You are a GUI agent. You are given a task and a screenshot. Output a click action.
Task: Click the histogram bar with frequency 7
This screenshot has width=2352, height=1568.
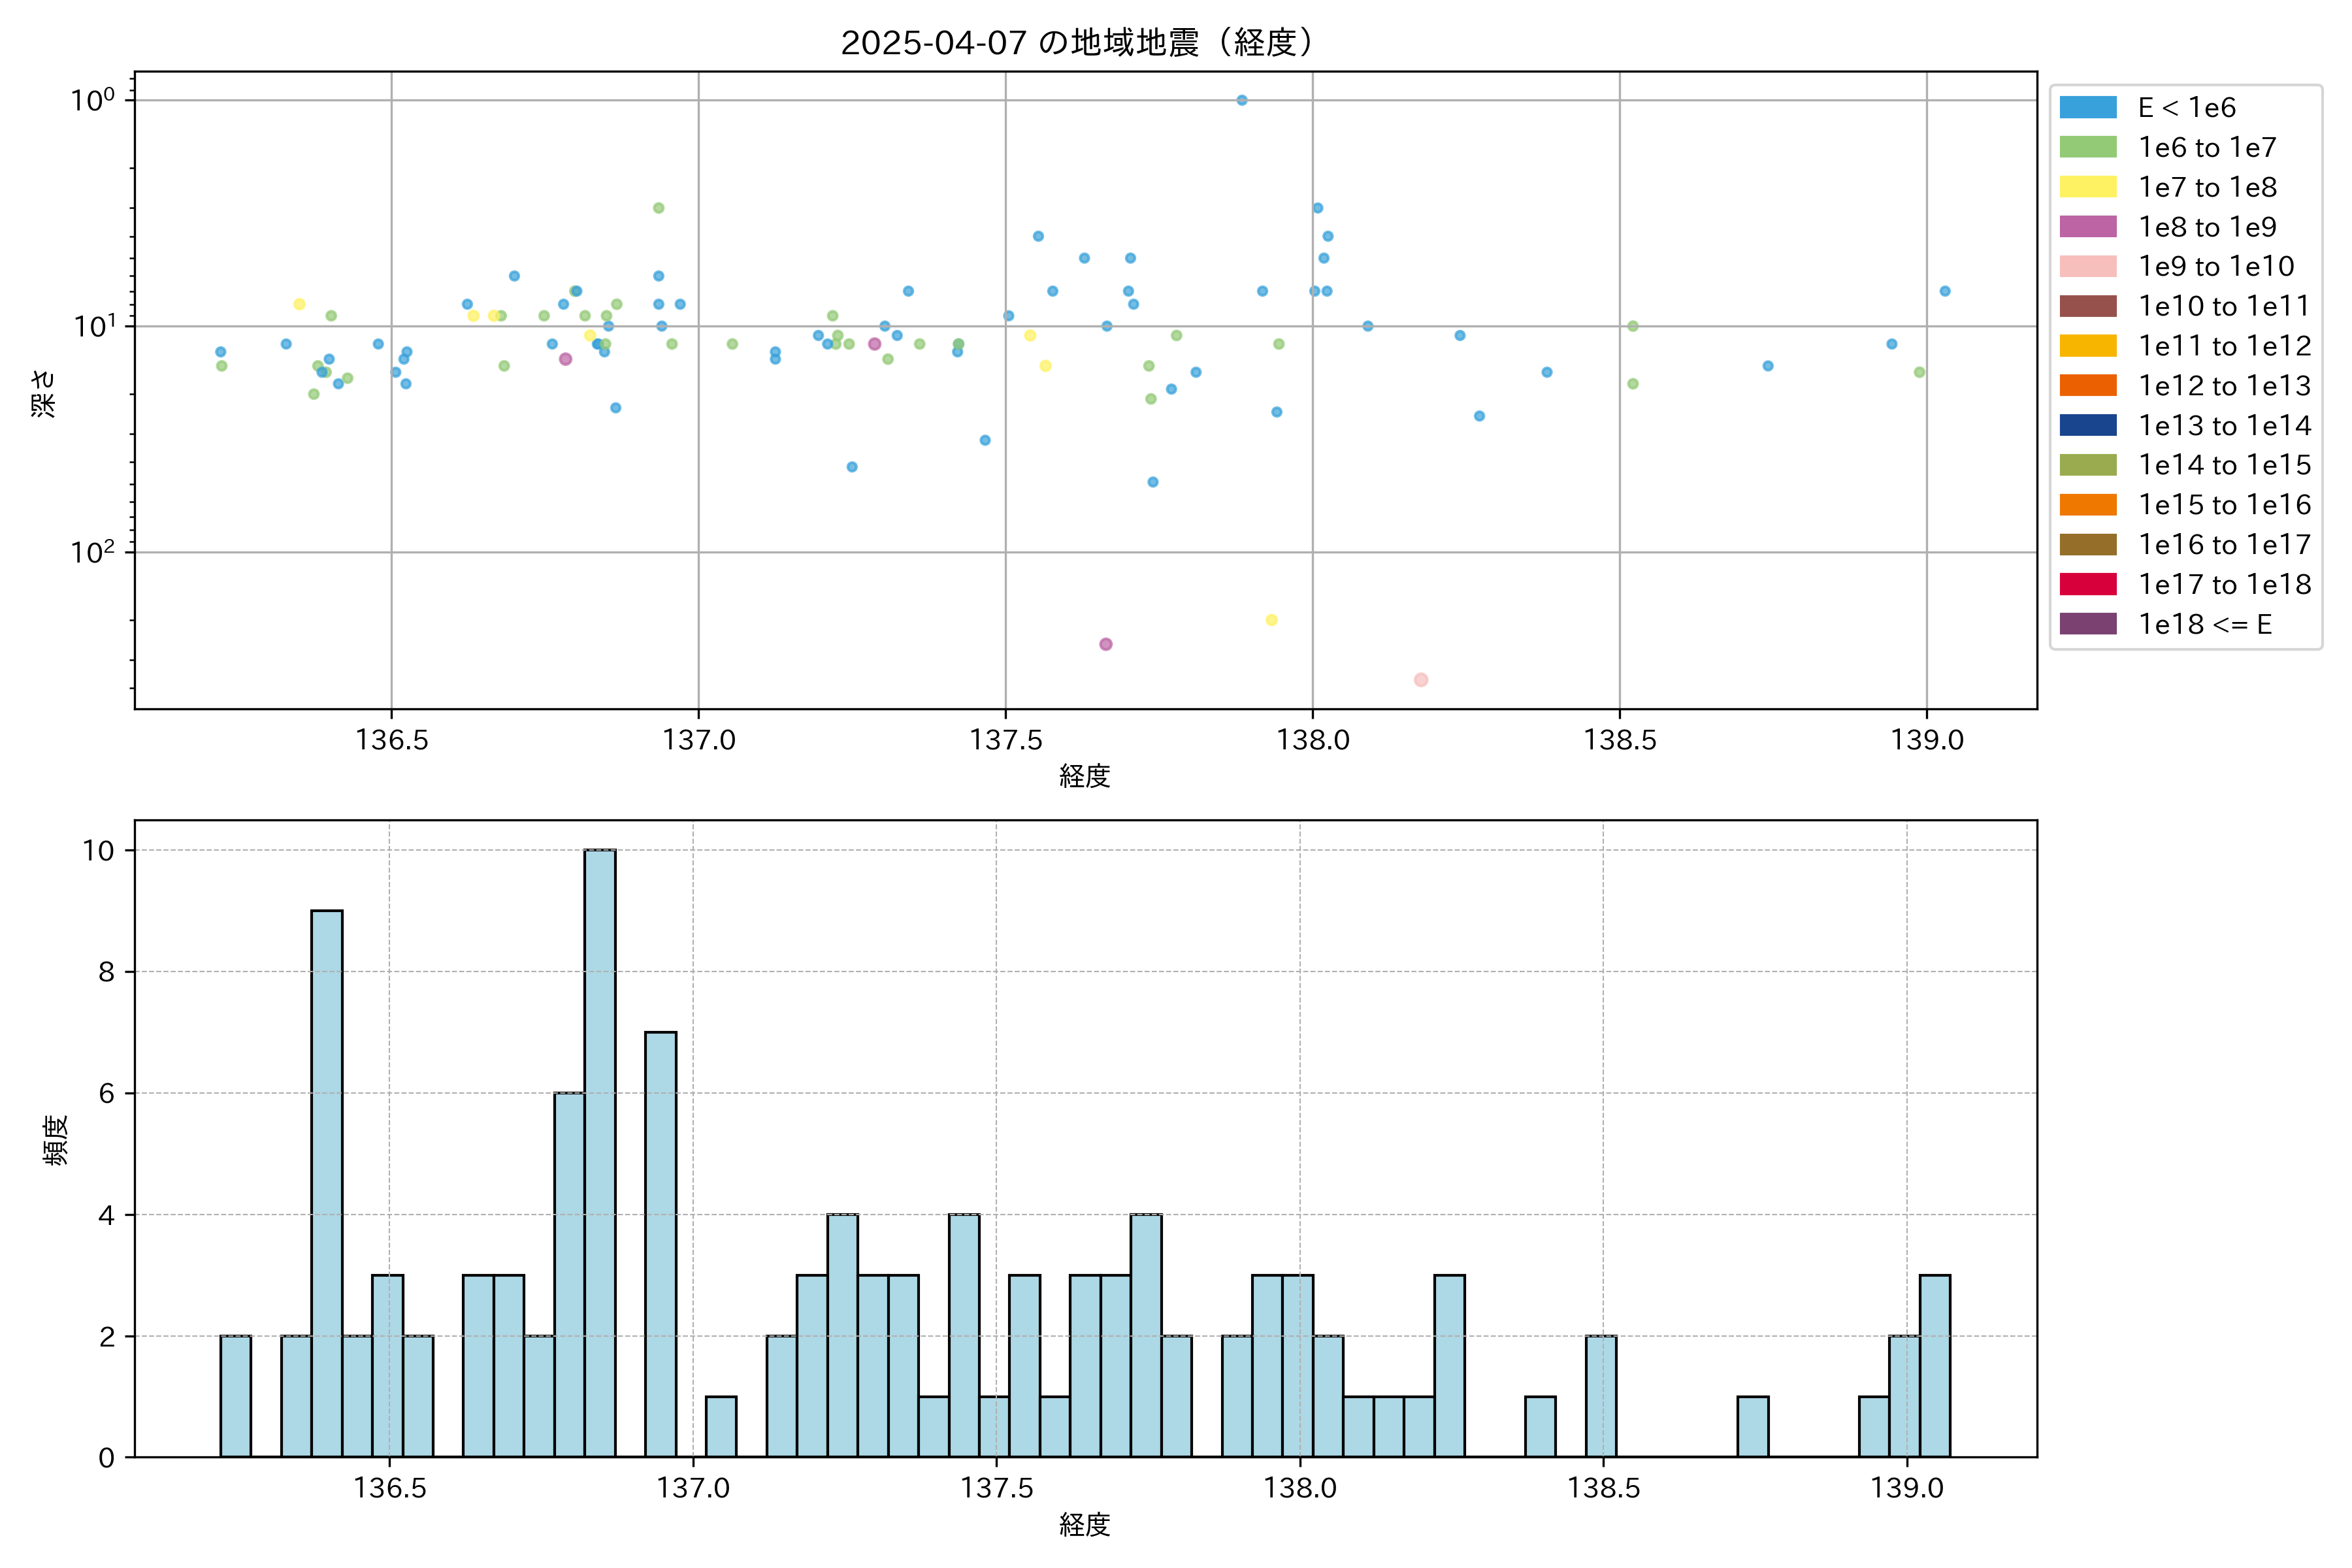click(x=660, y=1244)
